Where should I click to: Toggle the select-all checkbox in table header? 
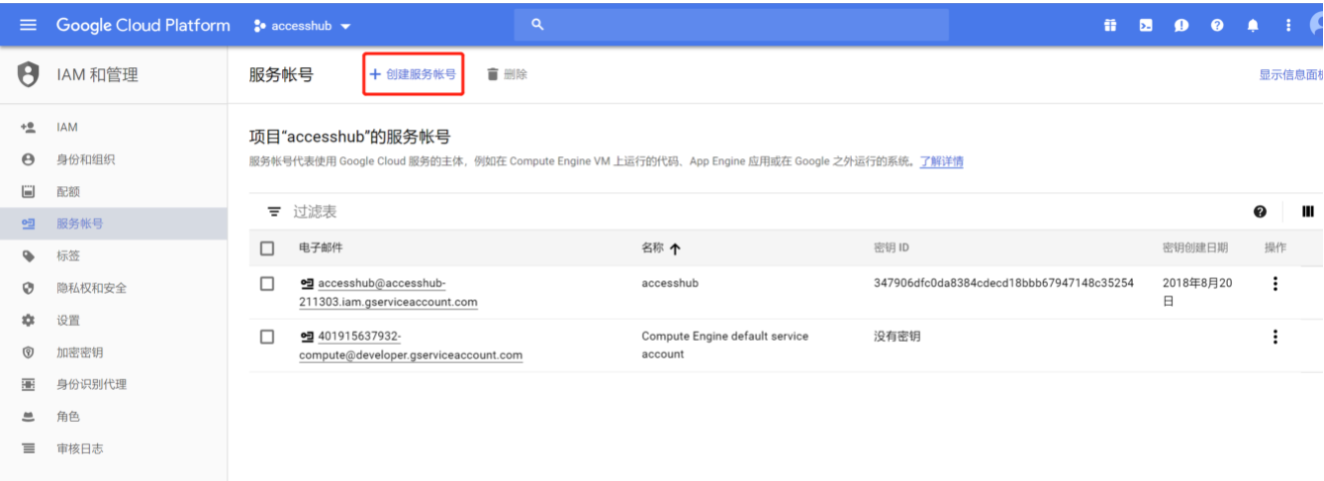267,248
